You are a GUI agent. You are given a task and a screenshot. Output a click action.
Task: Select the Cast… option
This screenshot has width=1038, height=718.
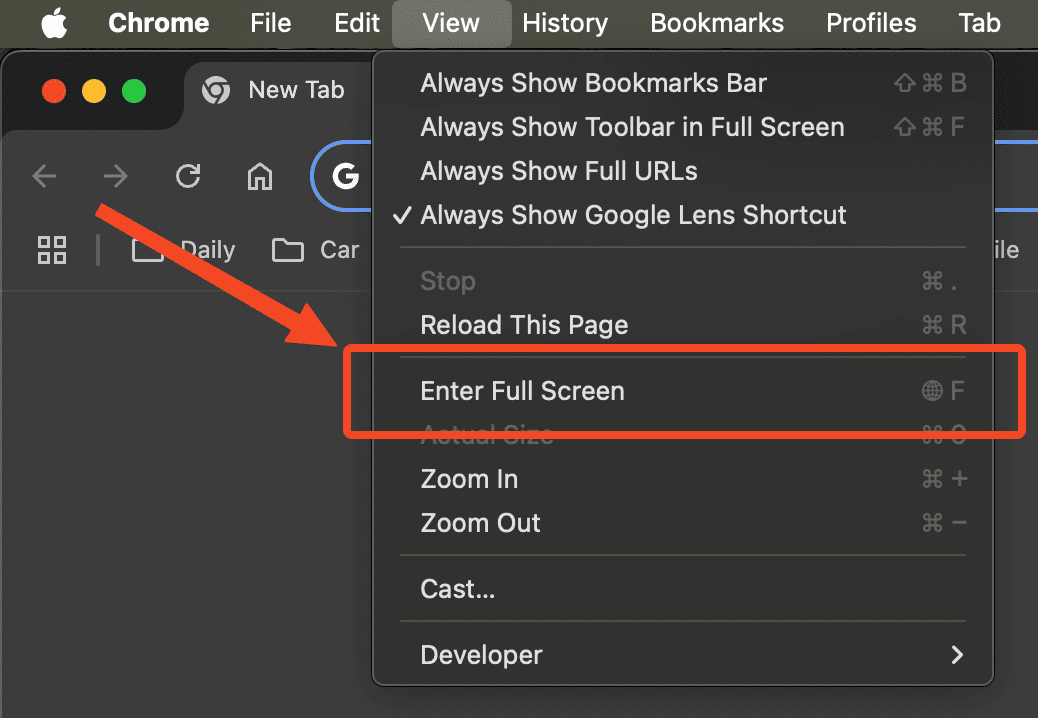click(x=683, y=589)
